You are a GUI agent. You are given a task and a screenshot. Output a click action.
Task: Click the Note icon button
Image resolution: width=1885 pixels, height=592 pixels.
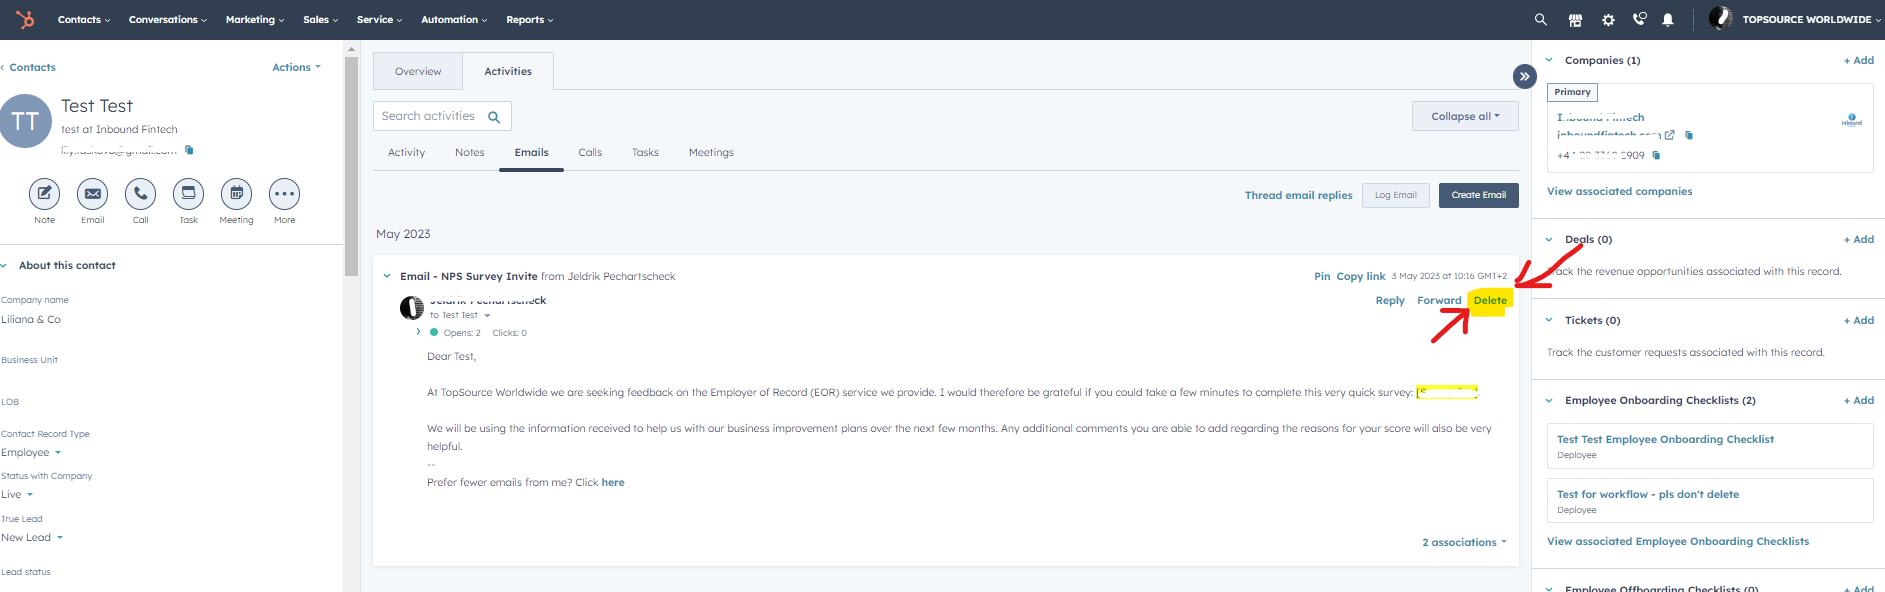[44, 194]
